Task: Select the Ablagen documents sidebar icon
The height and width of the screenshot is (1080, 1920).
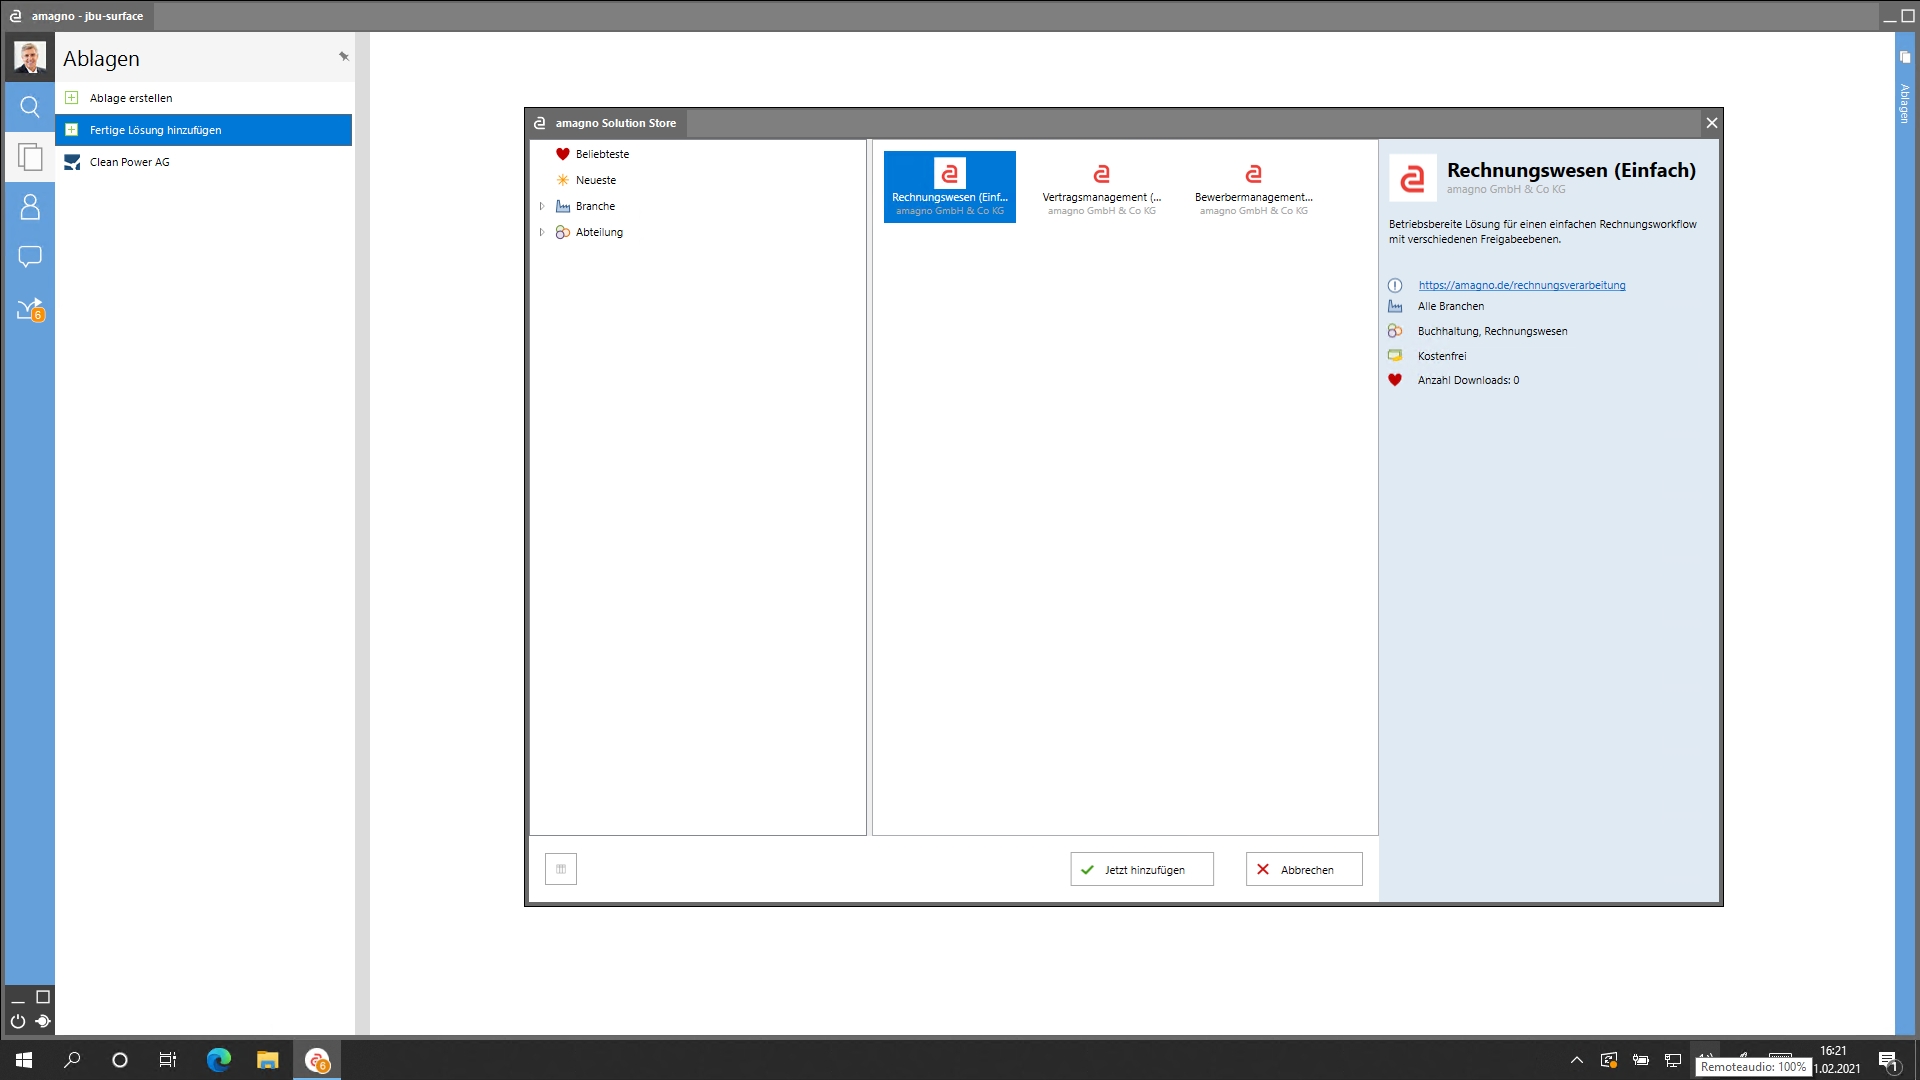Action: pos(30,157)
